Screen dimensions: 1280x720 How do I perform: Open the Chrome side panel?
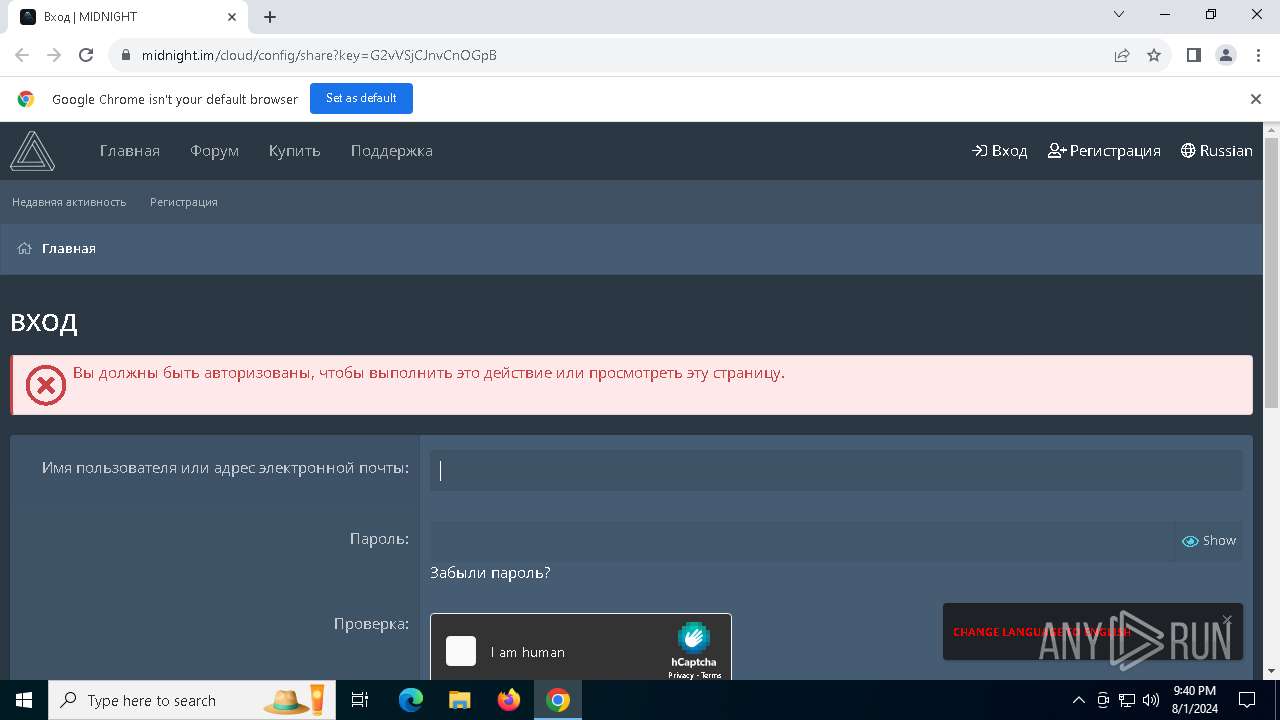click(x=1193, y=55)
